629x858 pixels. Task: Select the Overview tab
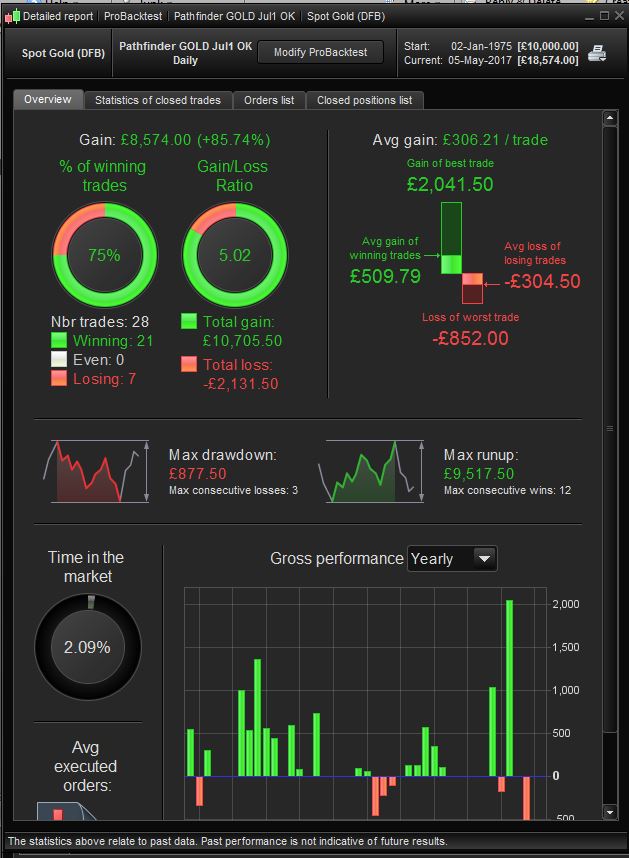tap(48, 99)
